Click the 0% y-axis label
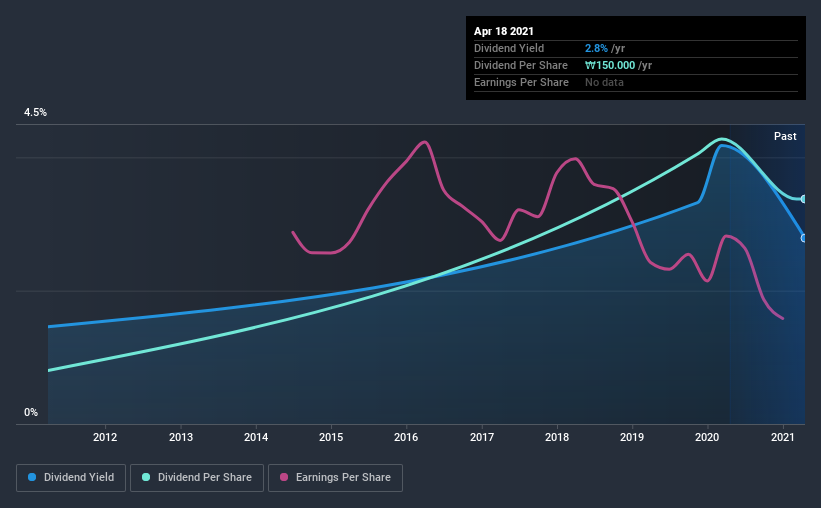The width and height of the screenshot is (821, 508). coord(31,413)
